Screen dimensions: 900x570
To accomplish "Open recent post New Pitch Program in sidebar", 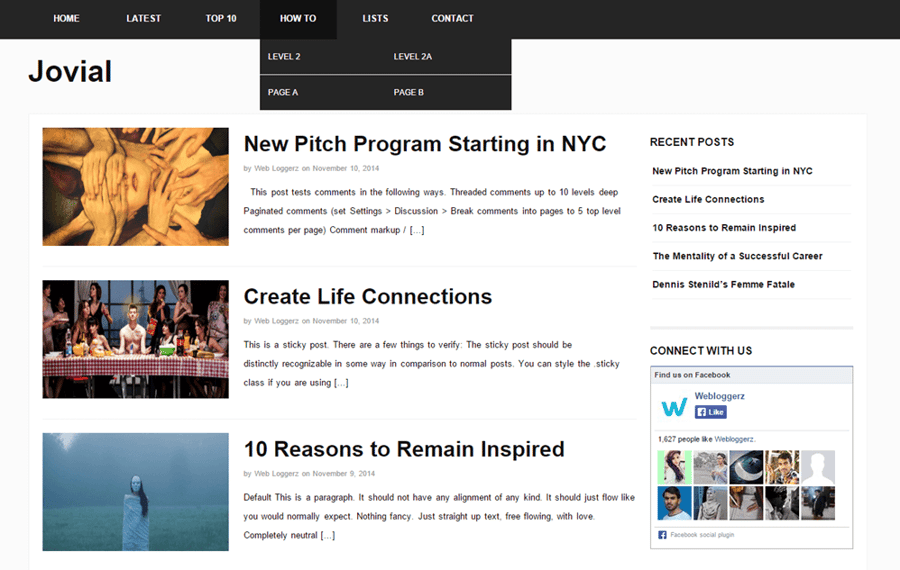I will (x=732, y=171).
